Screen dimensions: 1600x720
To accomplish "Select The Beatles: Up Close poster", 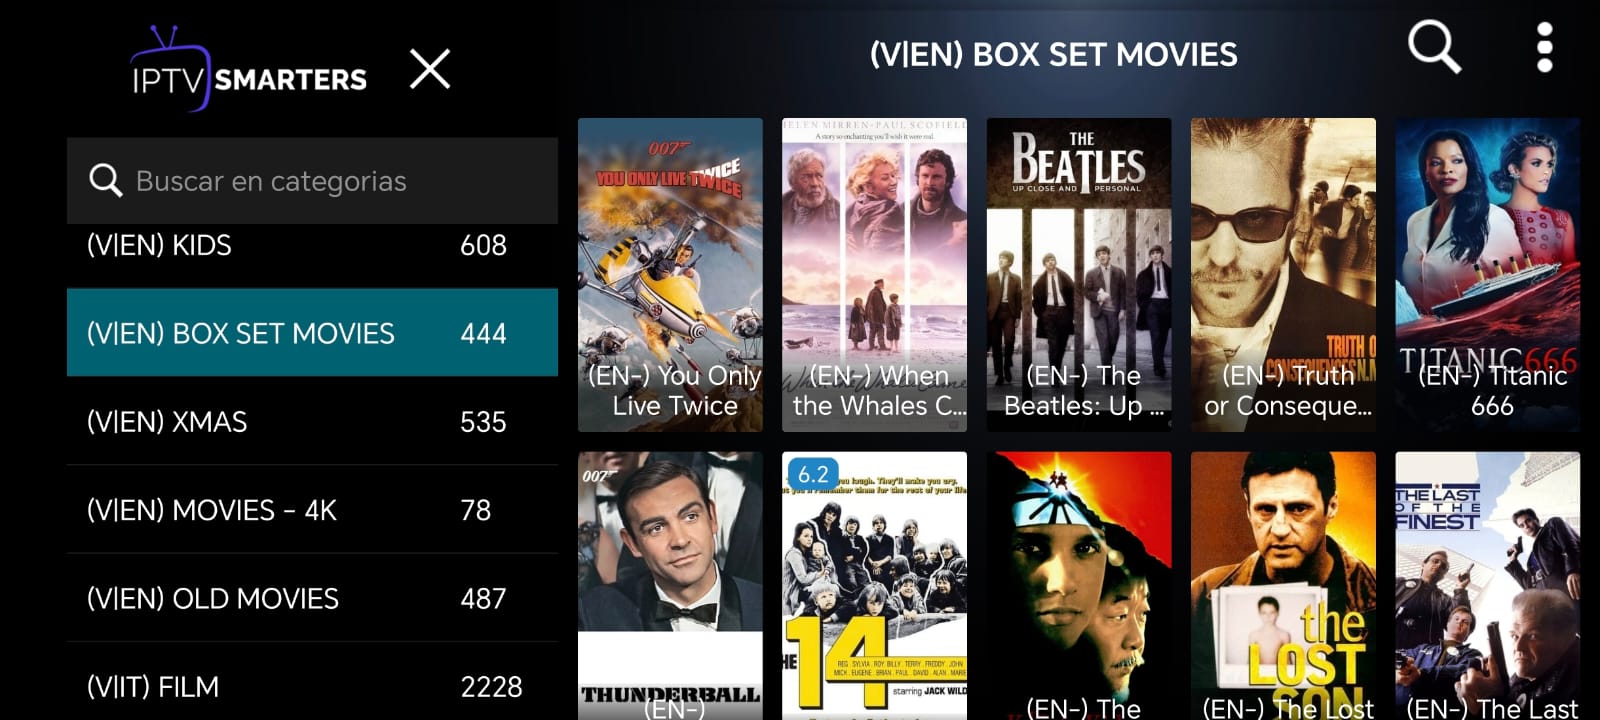I will click(x=1079, y=275).
